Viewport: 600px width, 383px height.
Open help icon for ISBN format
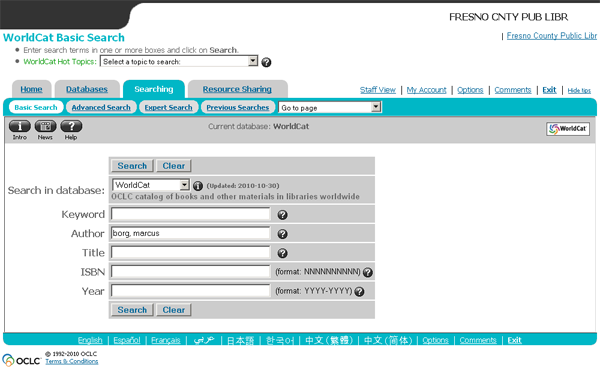click(368, 272)
